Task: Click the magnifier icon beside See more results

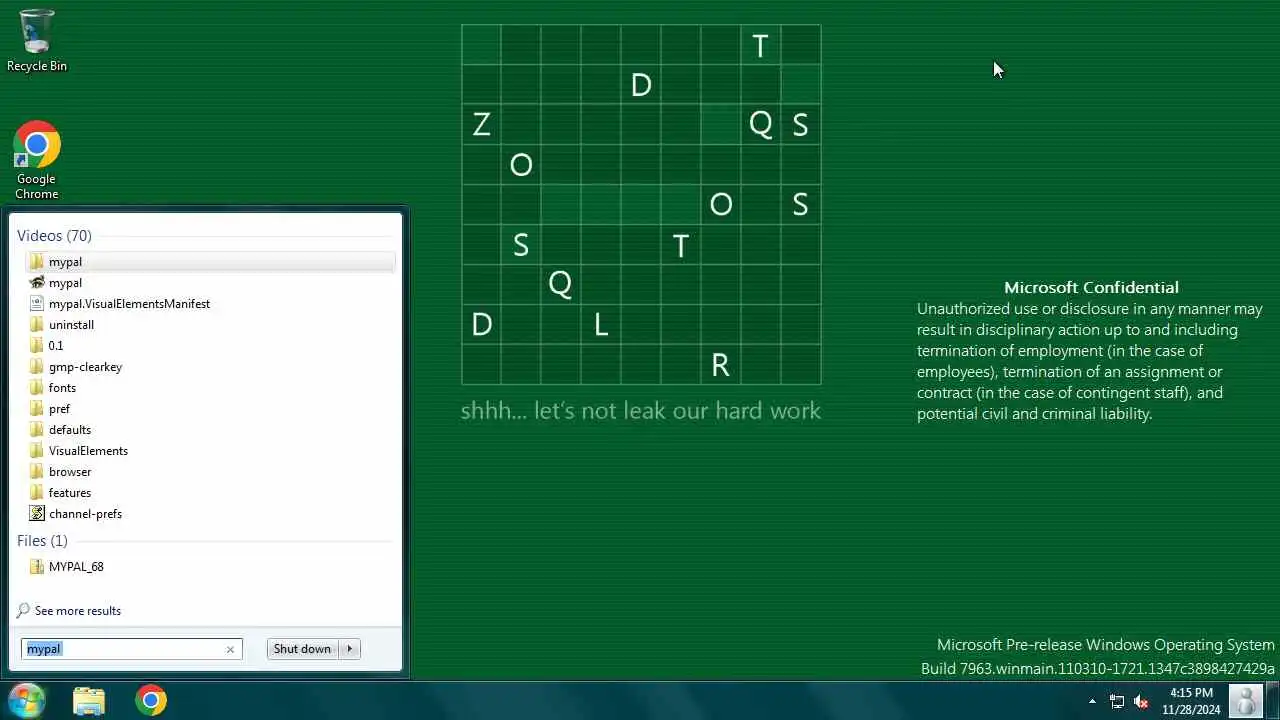Action: pyautogui.click(x=23, y=611)
